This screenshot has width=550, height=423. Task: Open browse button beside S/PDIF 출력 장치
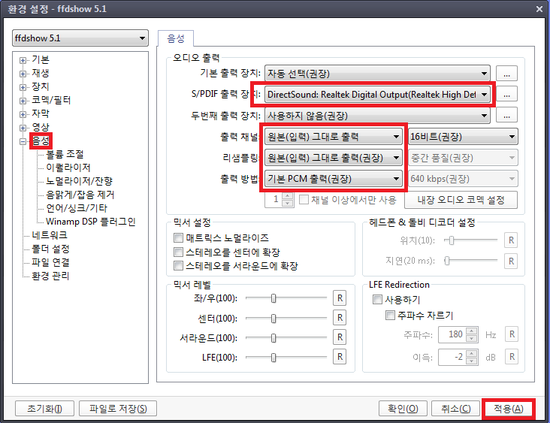[x=507, y=95]
